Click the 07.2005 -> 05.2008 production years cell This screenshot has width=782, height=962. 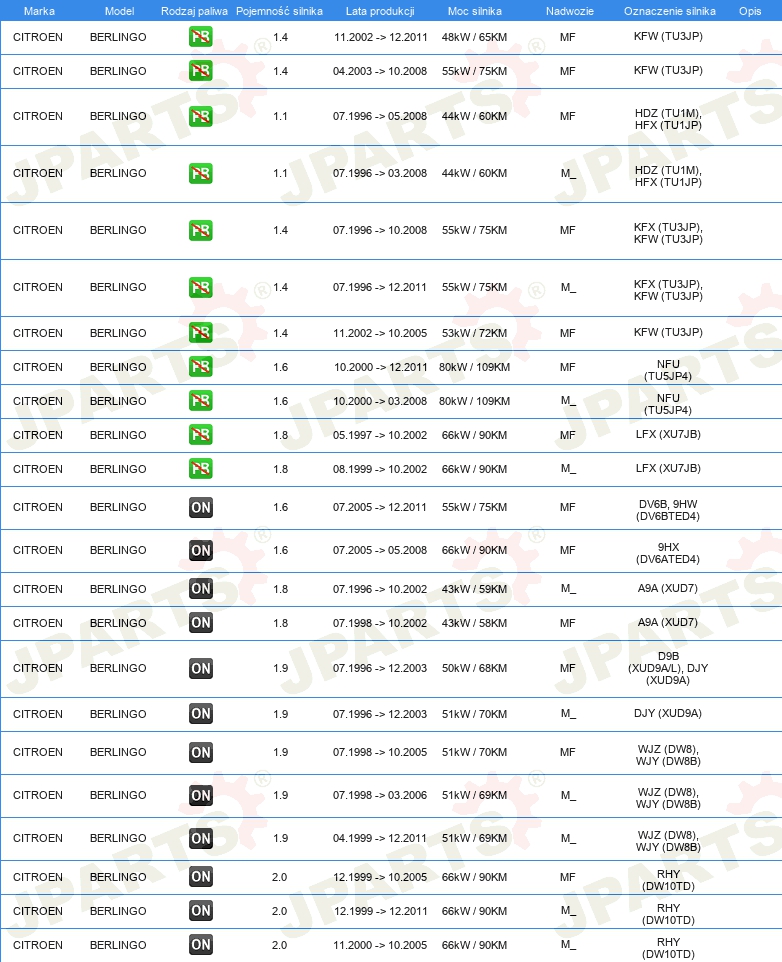pyautogui.click(x=380, y=550)
